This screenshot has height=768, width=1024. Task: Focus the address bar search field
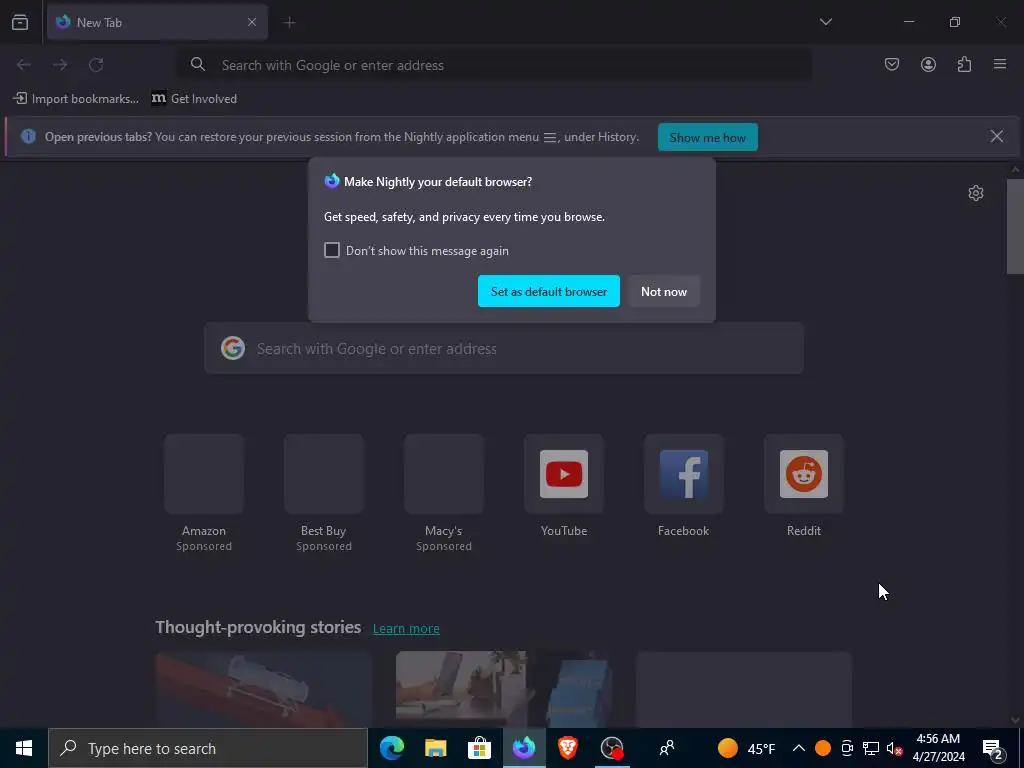(496, 65)
